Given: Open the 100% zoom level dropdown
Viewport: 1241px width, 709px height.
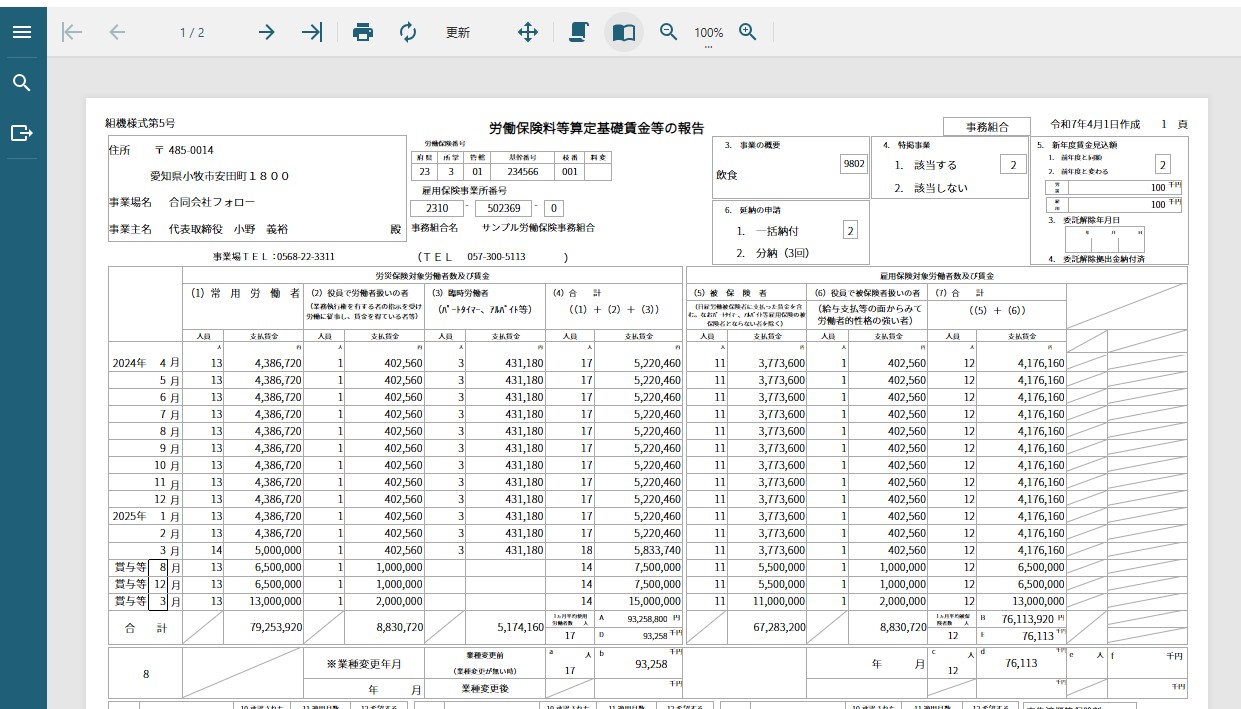Looking at the screenshot, I should [709, 34].
